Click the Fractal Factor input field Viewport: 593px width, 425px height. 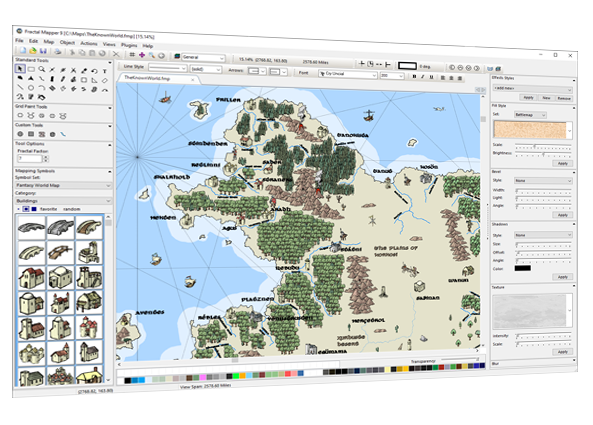[30, 158]
